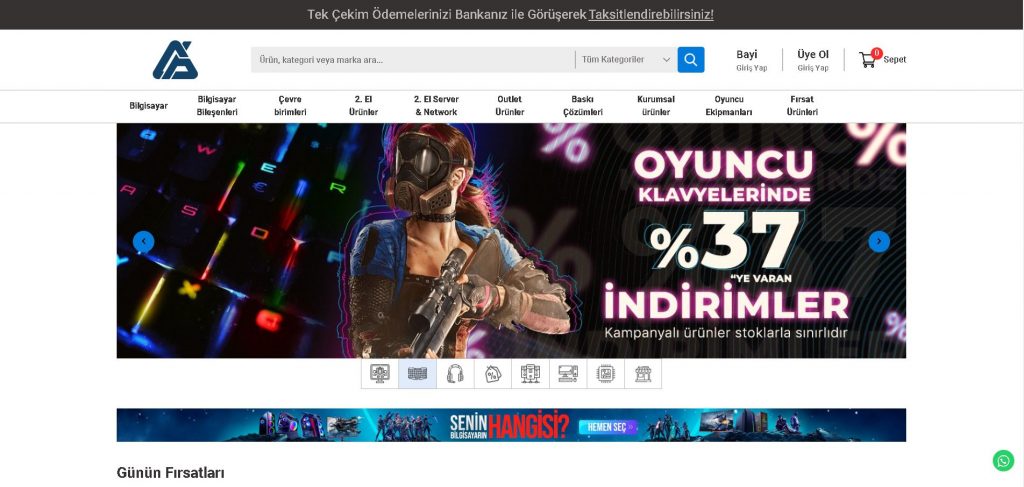Select the keyboard slide thumbnail icon
Viewport: 1024px width, 487px height.
(x=417, y=374)
